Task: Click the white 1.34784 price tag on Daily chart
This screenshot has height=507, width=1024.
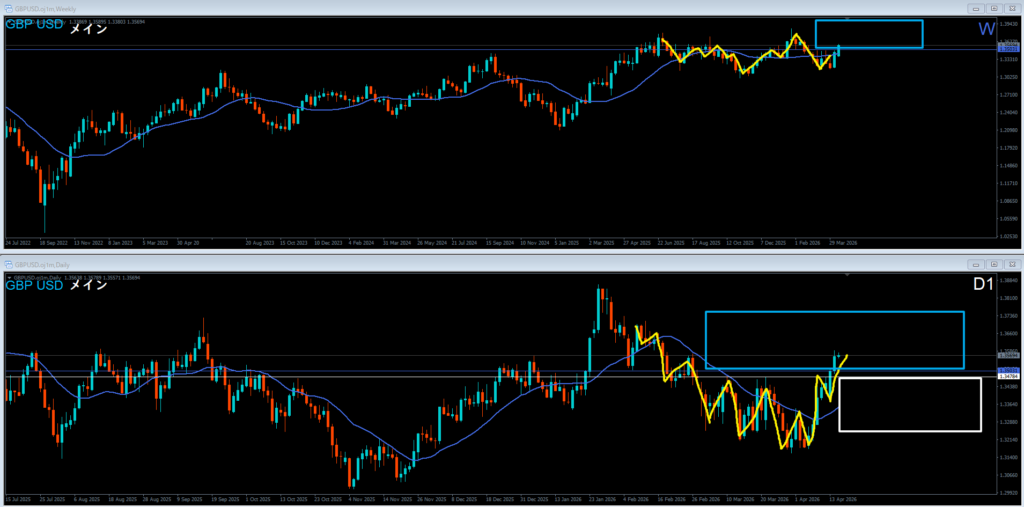Action: (1008, 377)
